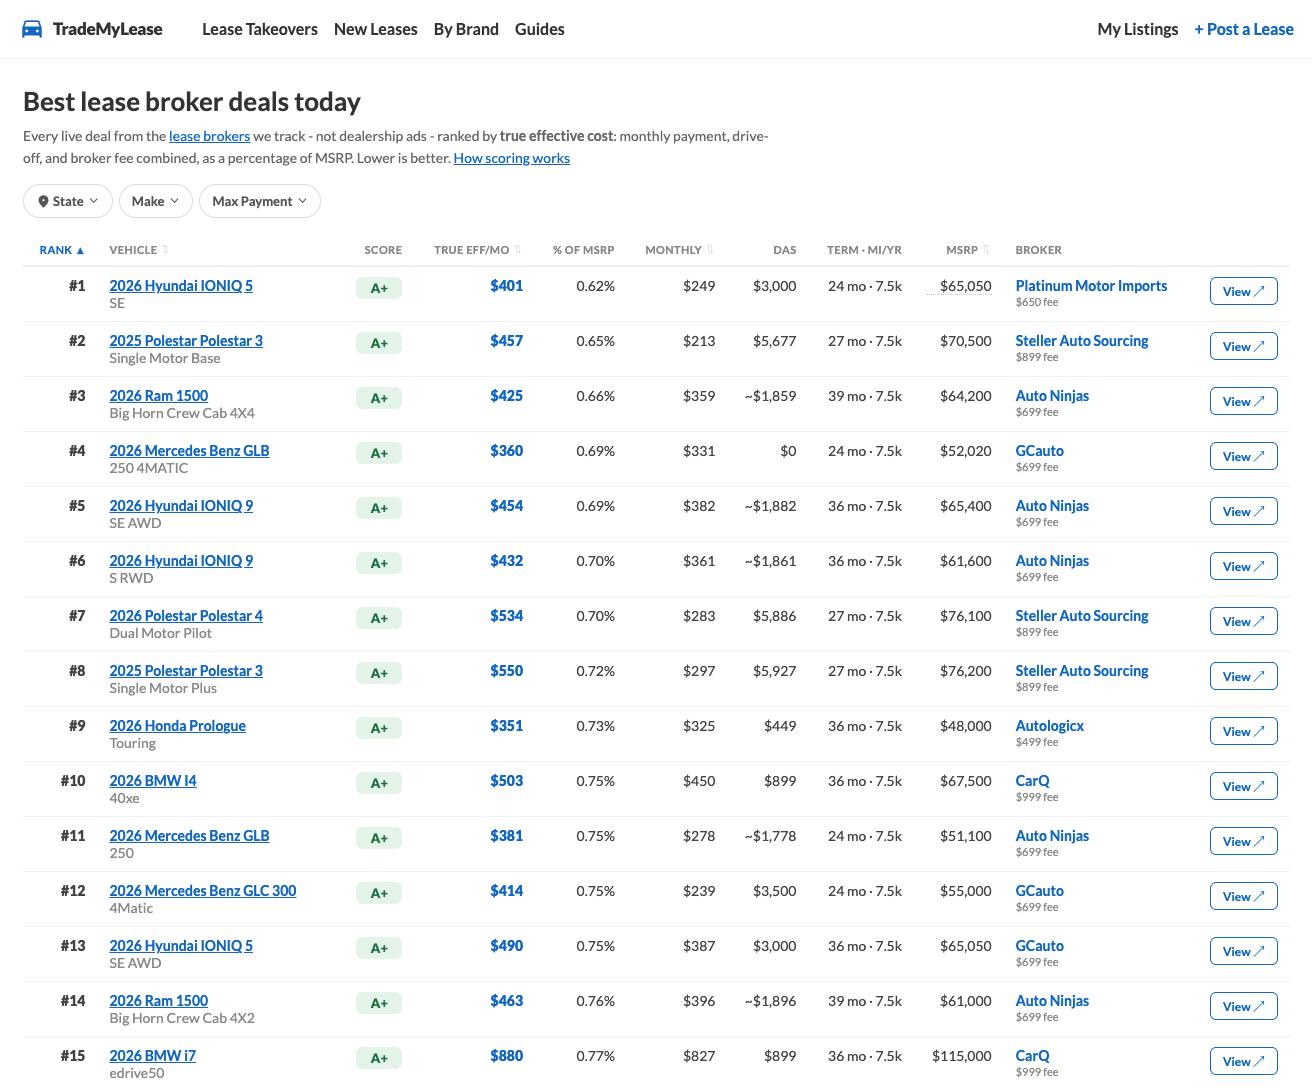Click the Best lease broker deals today heading
The image size is (1312, 1089).
click(192, 102)
